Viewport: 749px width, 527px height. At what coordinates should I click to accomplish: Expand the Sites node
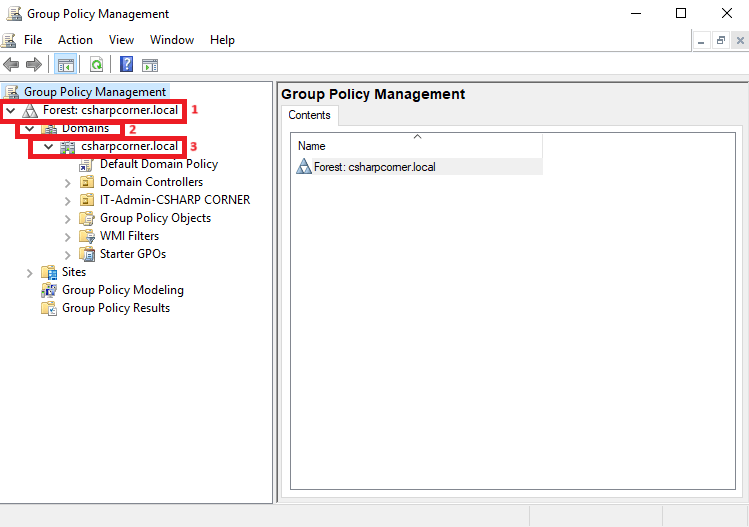30,273
